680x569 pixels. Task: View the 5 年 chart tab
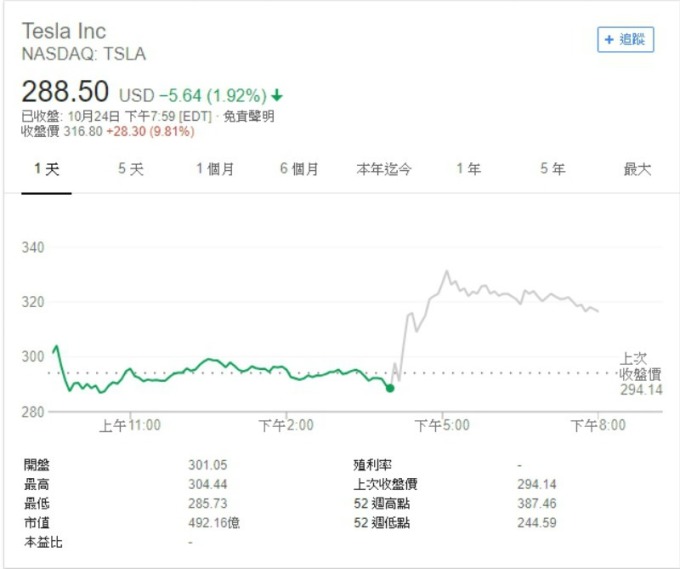click(552, 170)
